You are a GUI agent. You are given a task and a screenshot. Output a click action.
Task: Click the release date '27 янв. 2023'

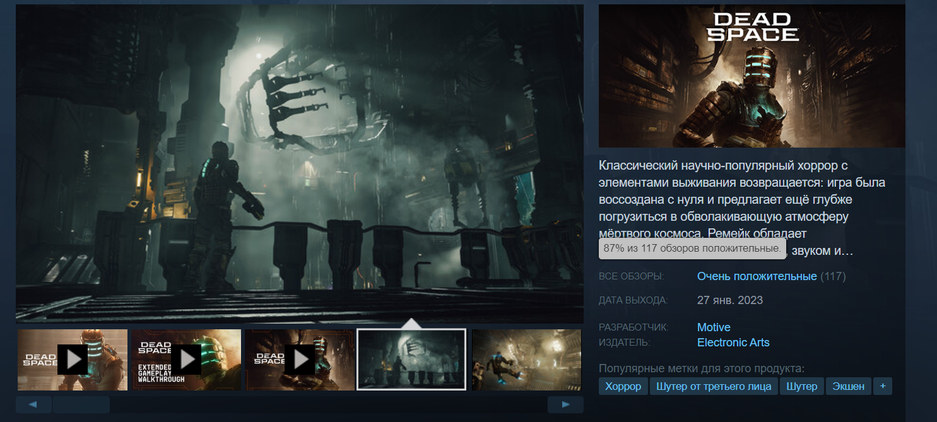pyautogui.click(x=730, y=300)
